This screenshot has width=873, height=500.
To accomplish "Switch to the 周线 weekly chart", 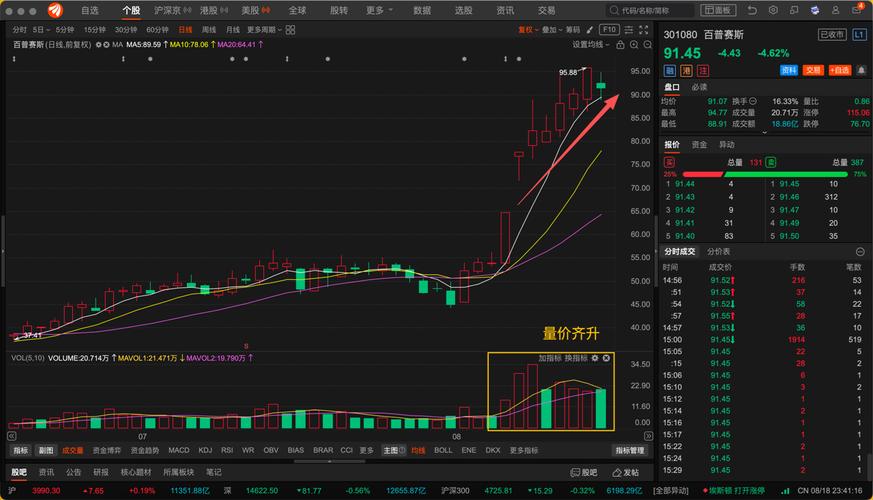I will click(x=209, y=30).
